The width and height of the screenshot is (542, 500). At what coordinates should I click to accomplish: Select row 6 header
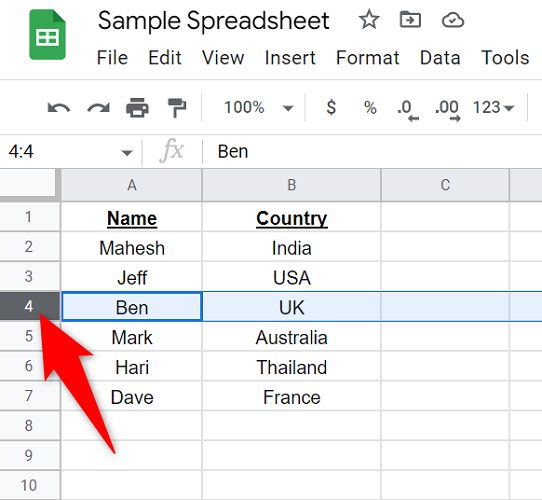30,366
